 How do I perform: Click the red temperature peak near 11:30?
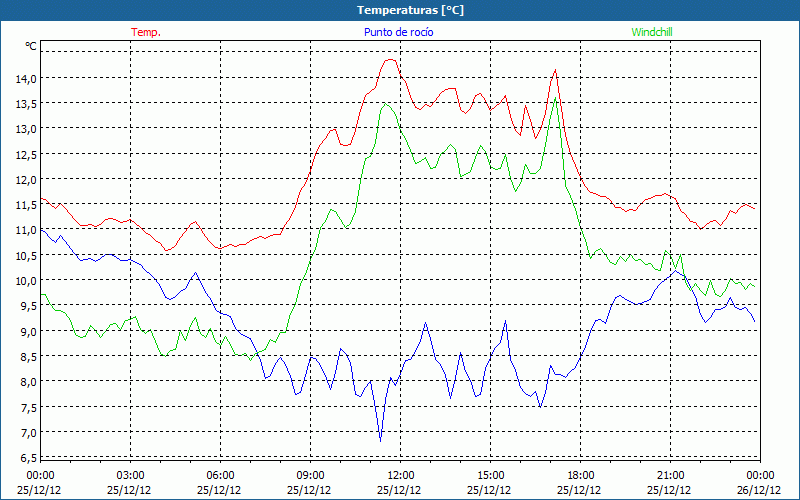[x=390, y=60]
